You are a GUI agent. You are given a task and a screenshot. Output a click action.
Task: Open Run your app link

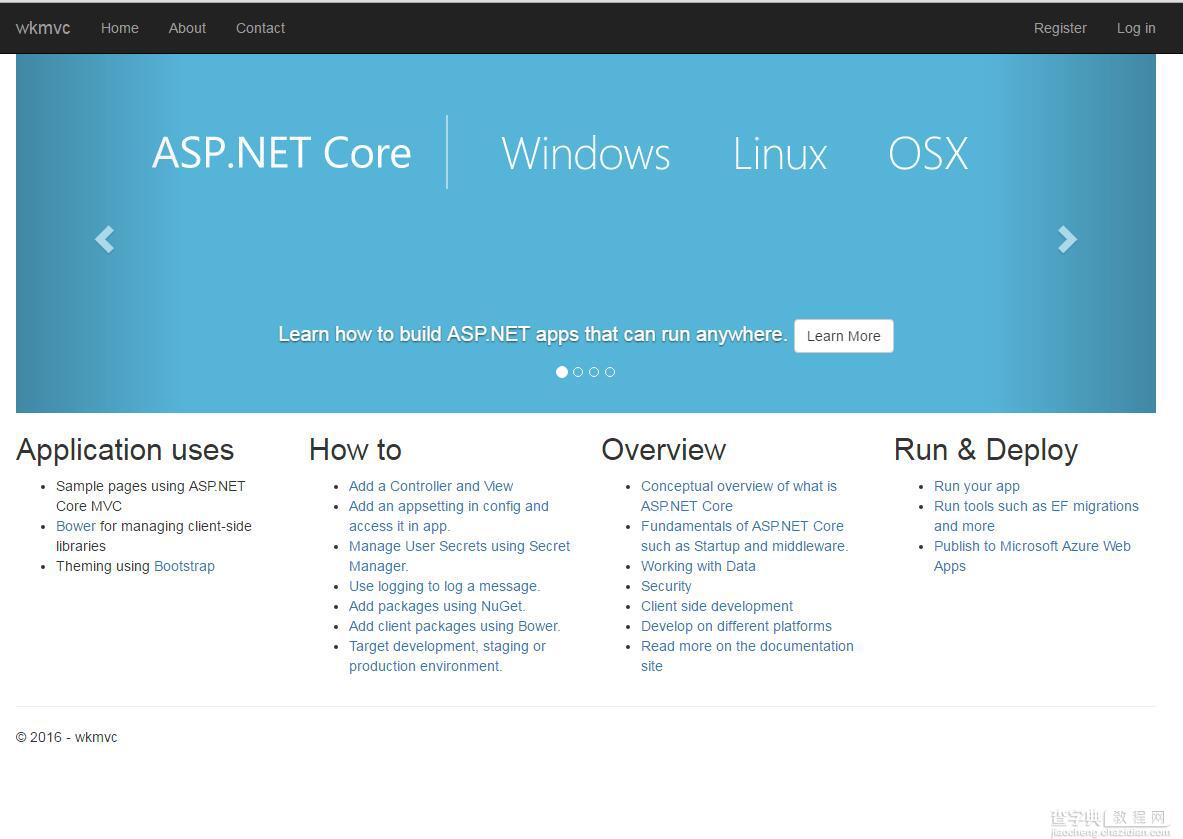pos(976,486)
